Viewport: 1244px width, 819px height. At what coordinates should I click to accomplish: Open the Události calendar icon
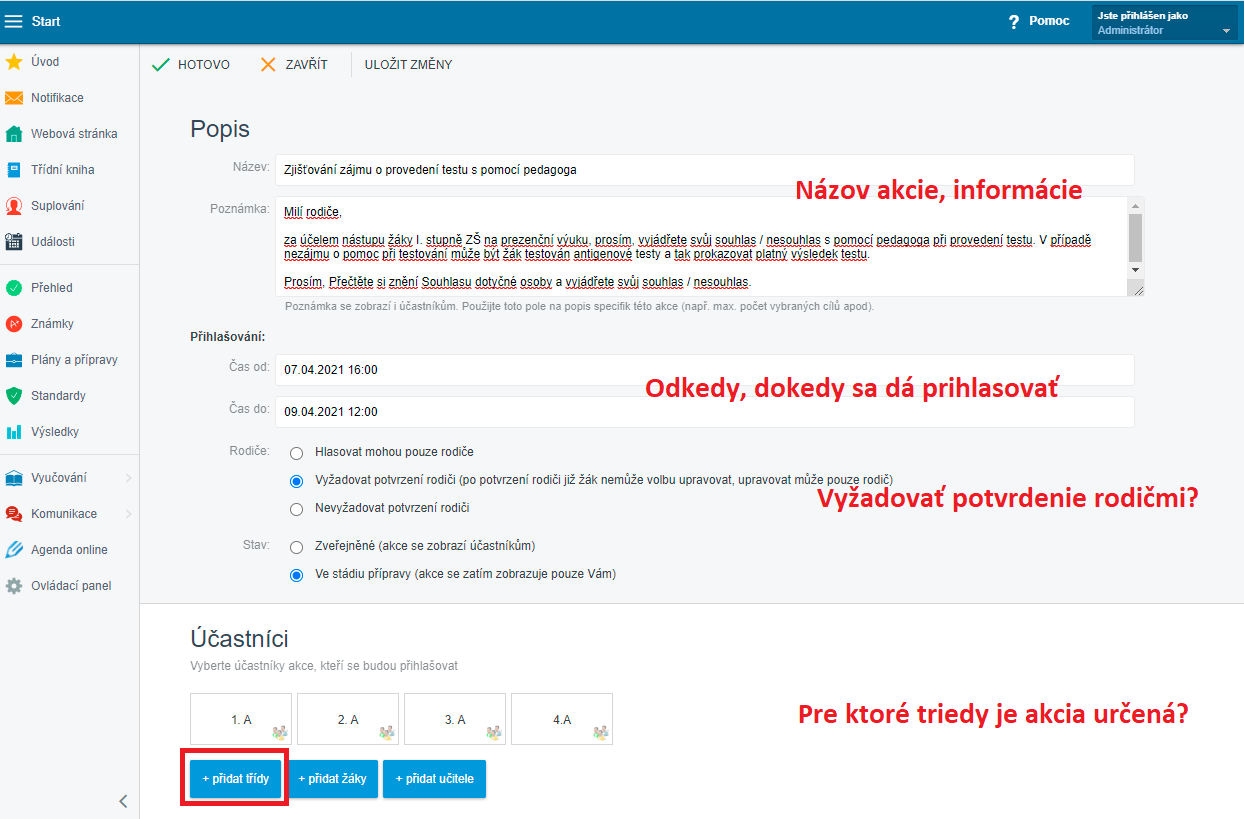pyautogui.click(x=14, y=242)
